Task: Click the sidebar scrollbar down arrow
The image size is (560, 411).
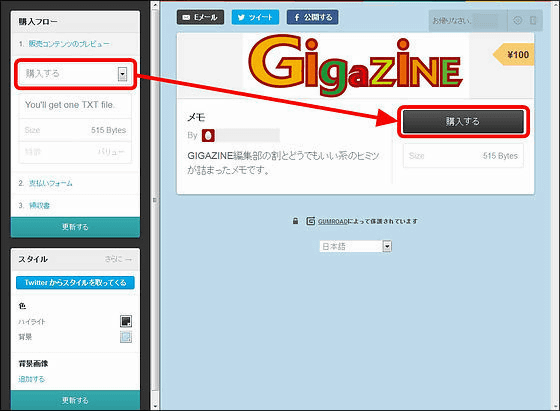Action: [x=155, y=406]
